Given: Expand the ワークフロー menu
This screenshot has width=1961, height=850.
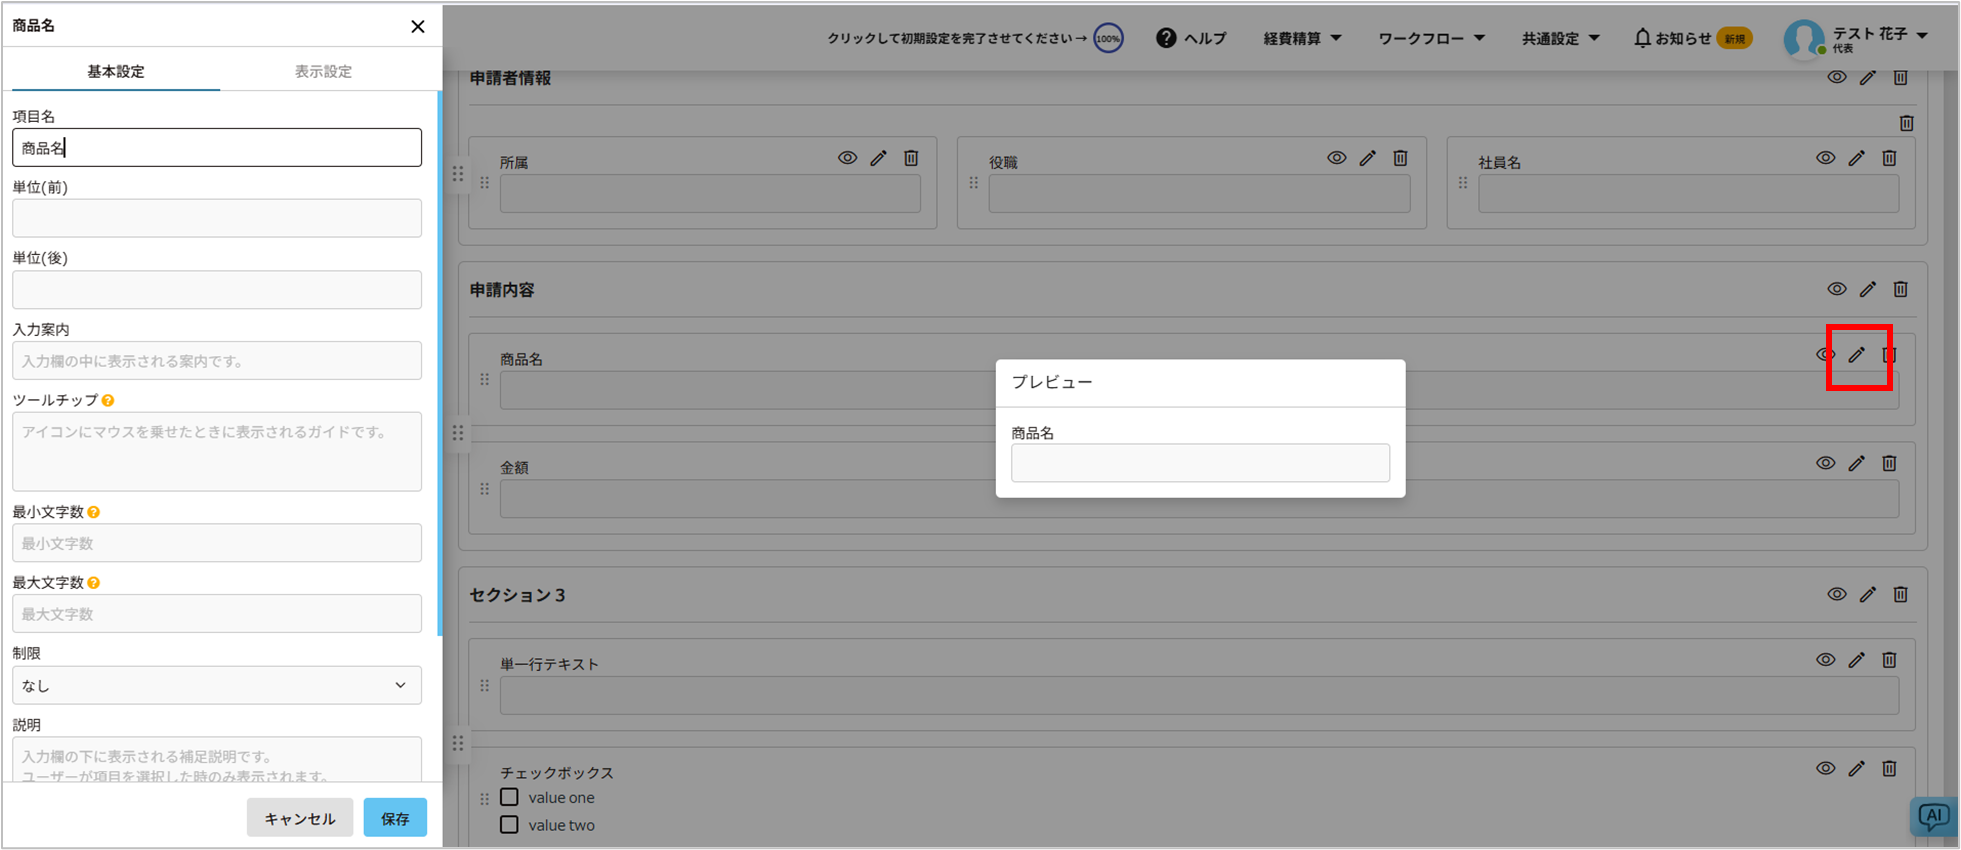Looking at the screenshot, I should point(1431,38).
